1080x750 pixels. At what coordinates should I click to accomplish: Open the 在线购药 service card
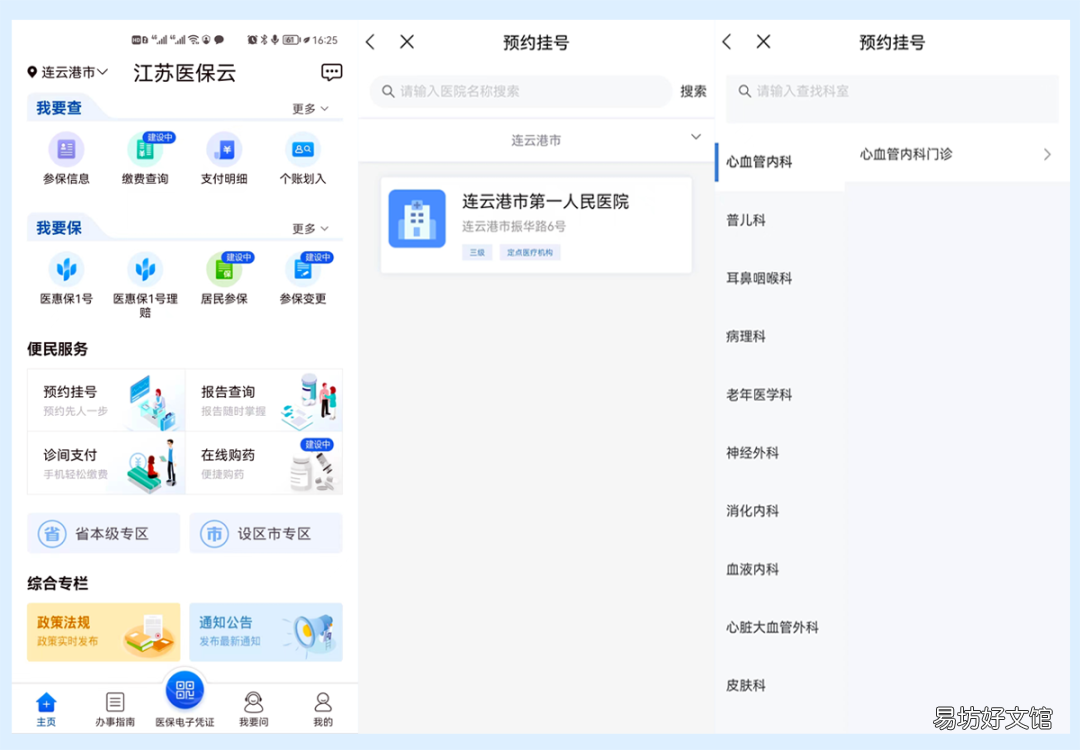point(264,463)
